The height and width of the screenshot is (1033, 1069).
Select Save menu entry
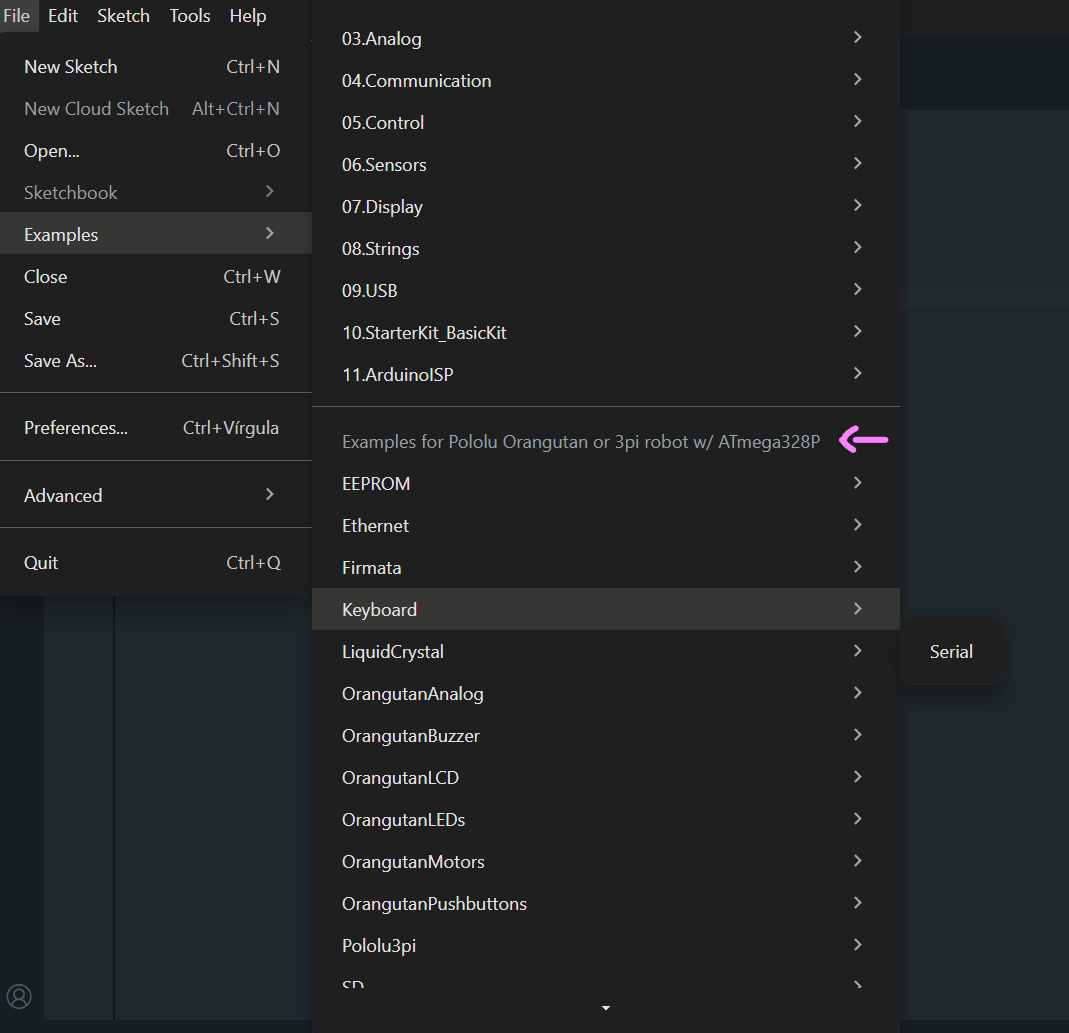(x=156, y=319)
